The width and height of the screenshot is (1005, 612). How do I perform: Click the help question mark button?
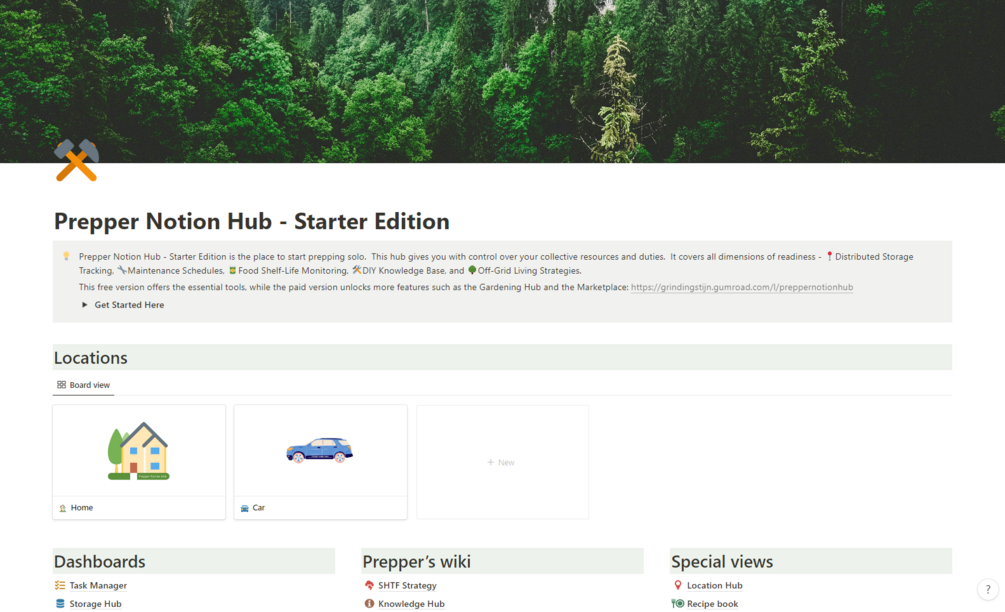point(988,589)
